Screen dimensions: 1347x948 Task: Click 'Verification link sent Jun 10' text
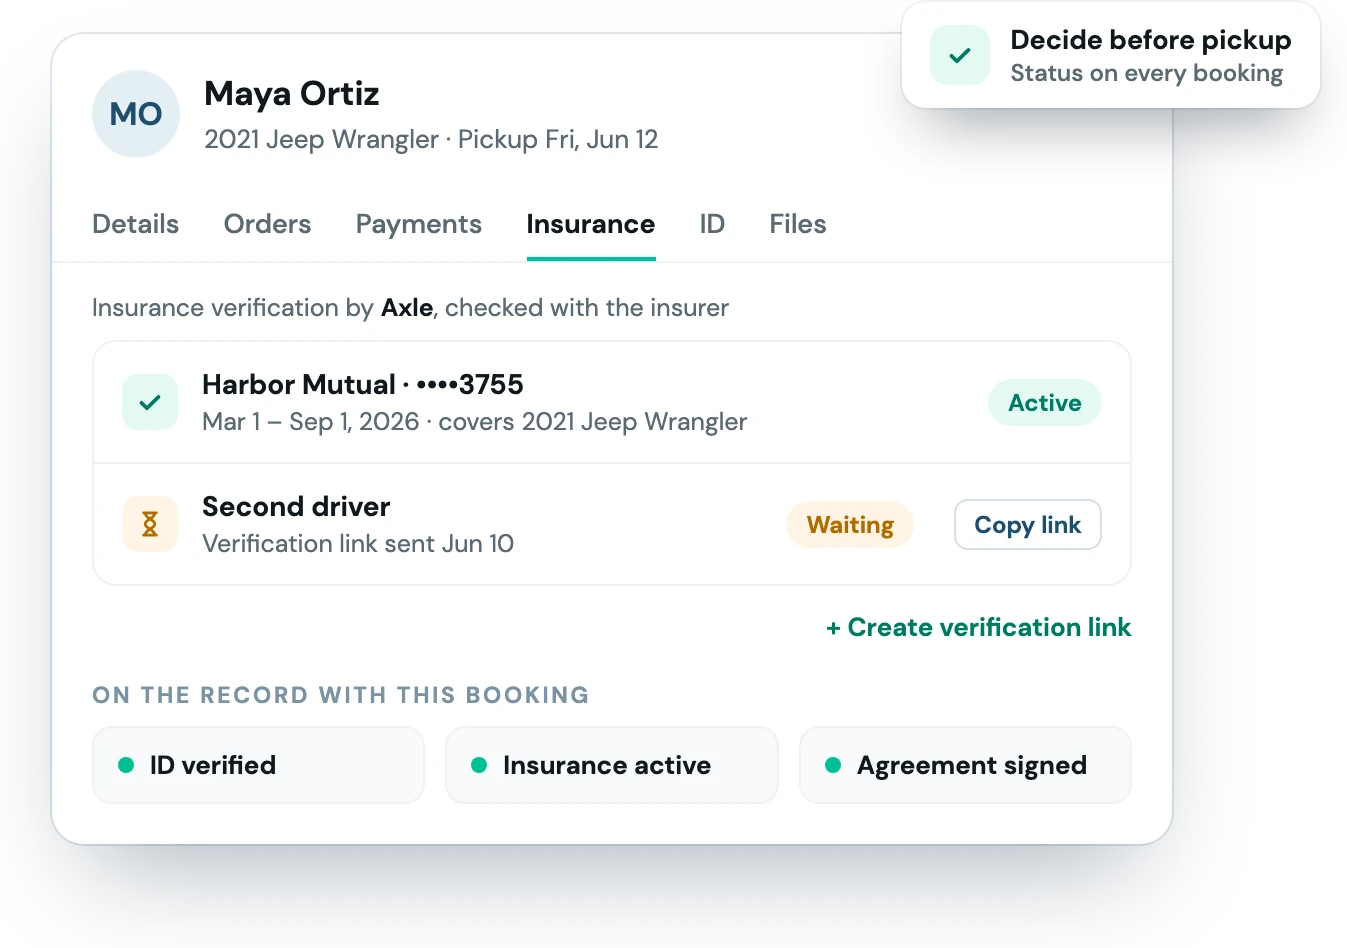pyautogui.click(x=358, y=543)
